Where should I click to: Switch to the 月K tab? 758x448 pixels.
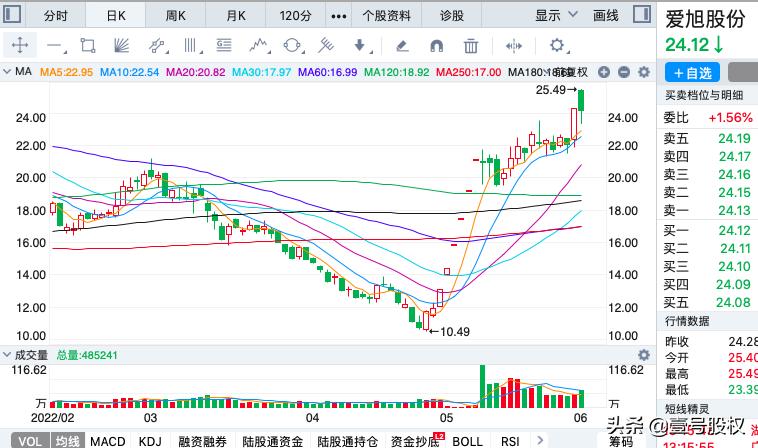pyautogui.click(x=236, y=16)
